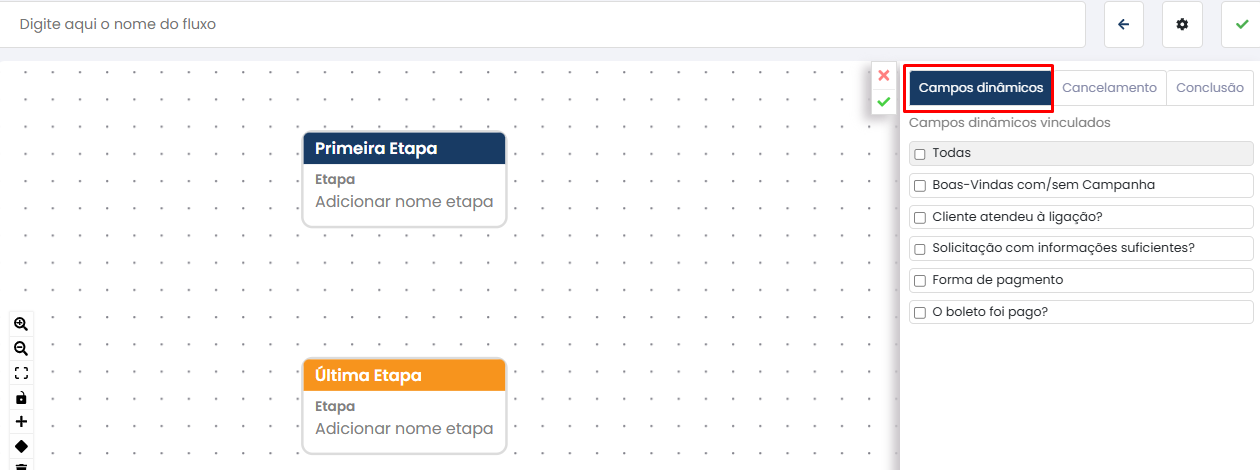The width and height of the screenshot is (1260, 470).
Task: Click the flow name input field
Action: [542, 24]
